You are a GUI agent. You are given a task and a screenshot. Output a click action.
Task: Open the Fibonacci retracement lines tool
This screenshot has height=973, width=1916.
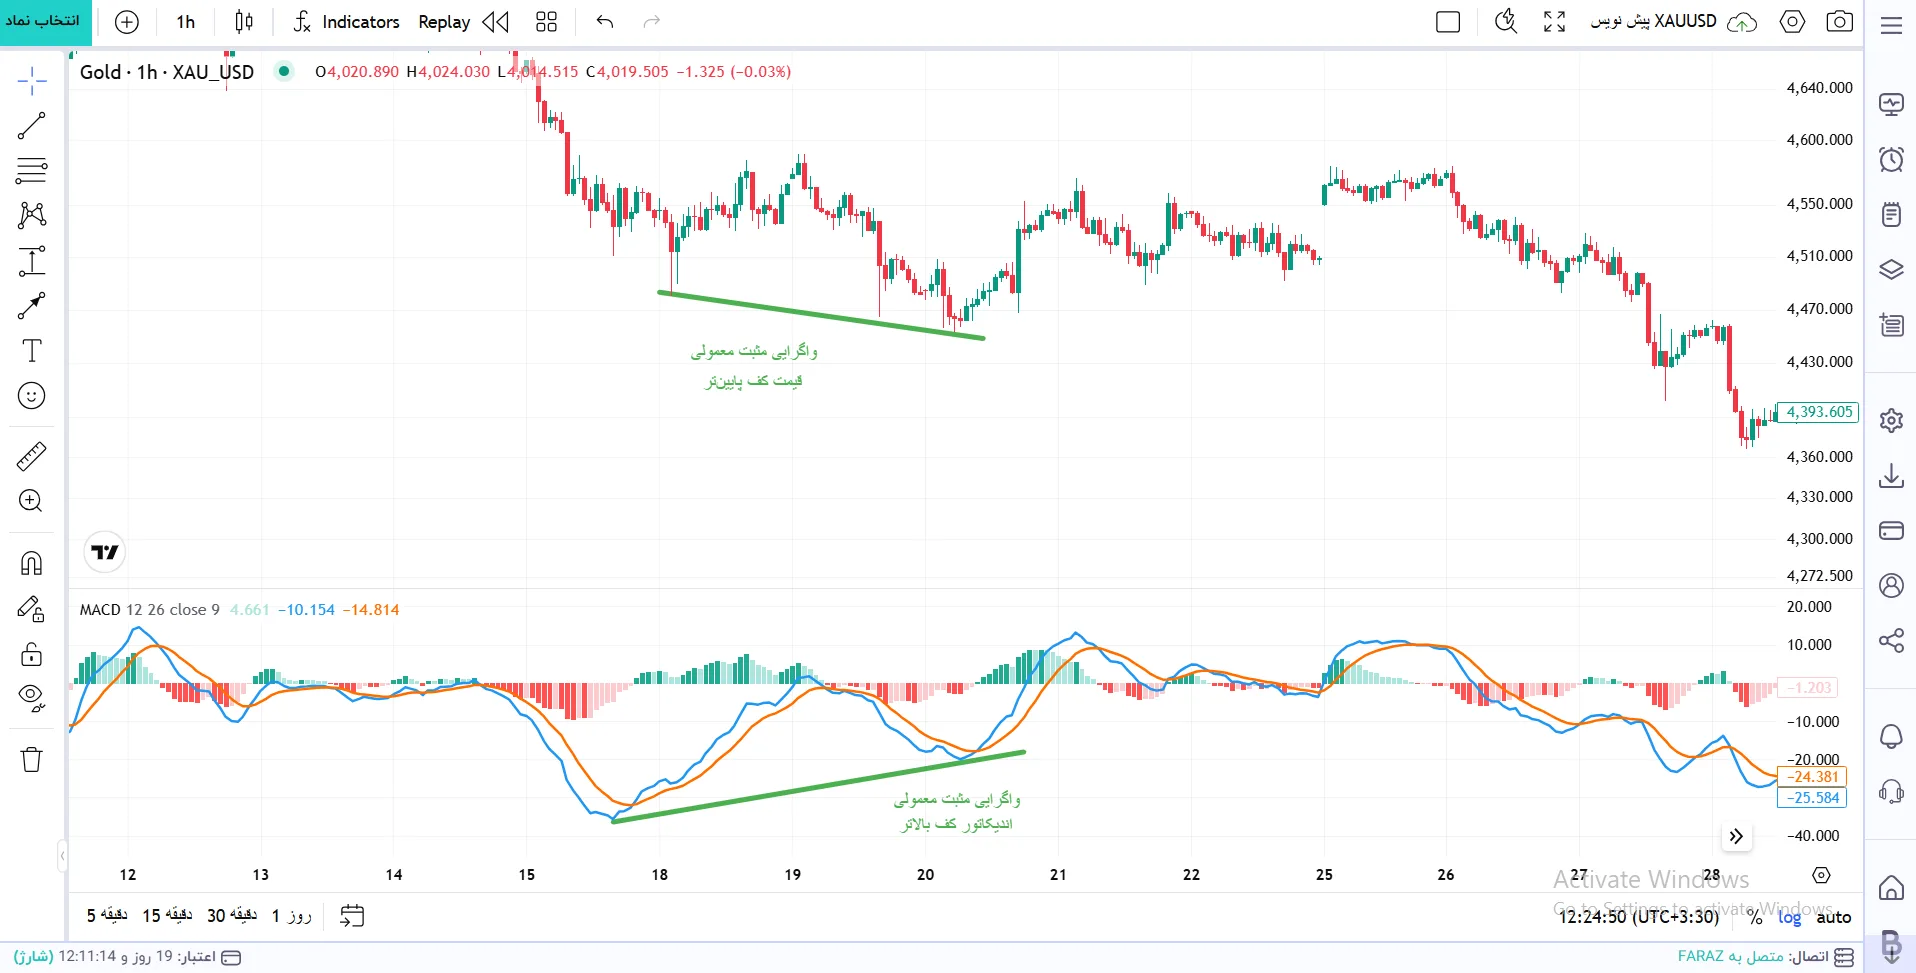pos(32,171)
